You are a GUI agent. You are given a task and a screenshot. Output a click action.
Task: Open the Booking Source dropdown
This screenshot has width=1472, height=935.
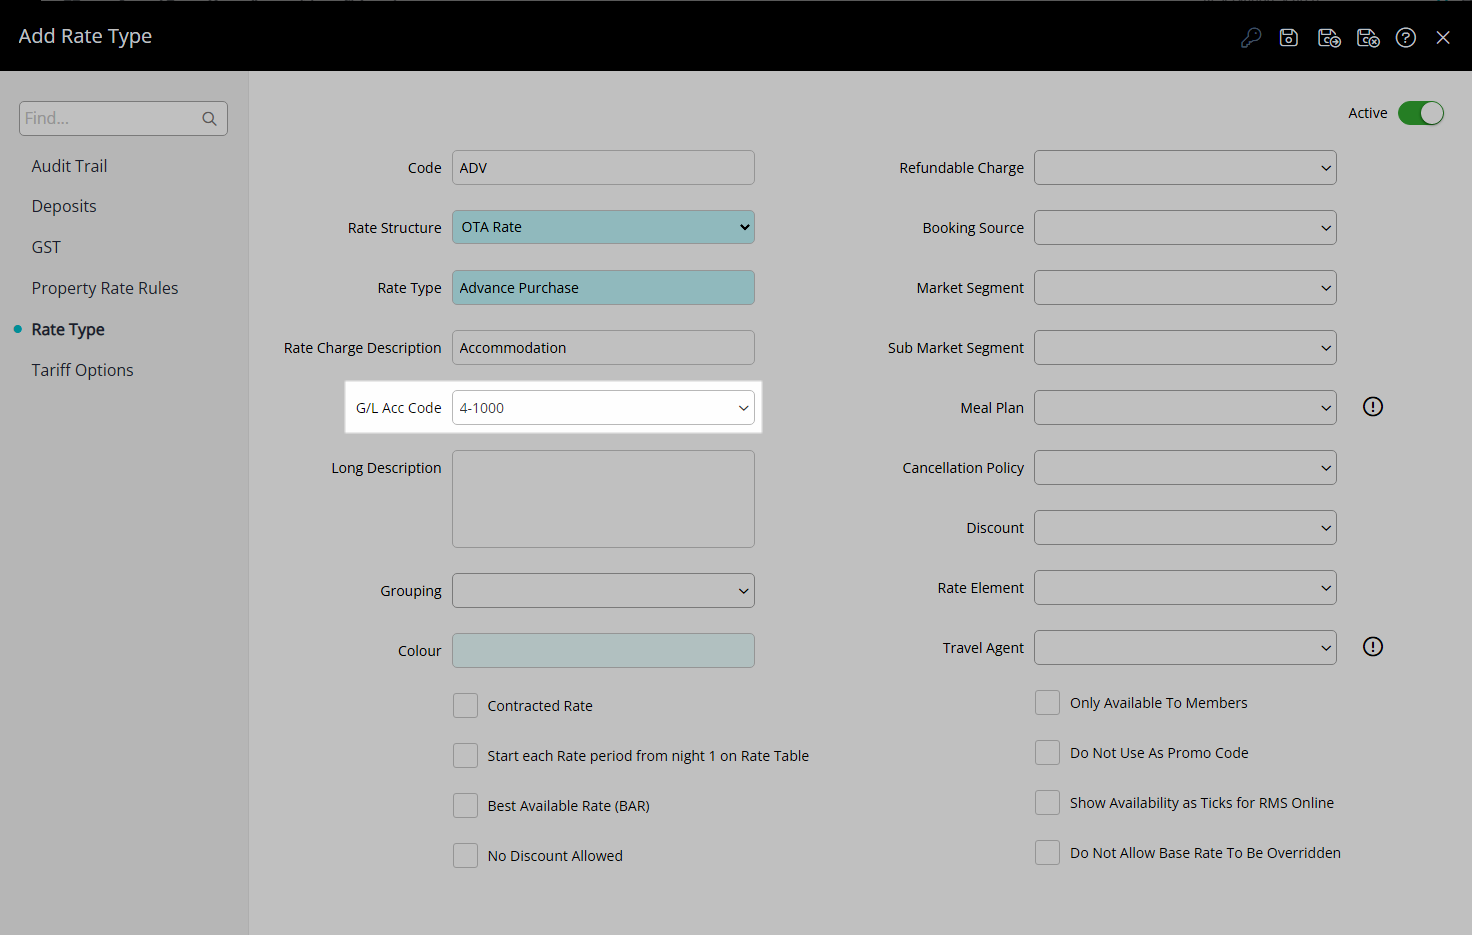coord(1185,228)
